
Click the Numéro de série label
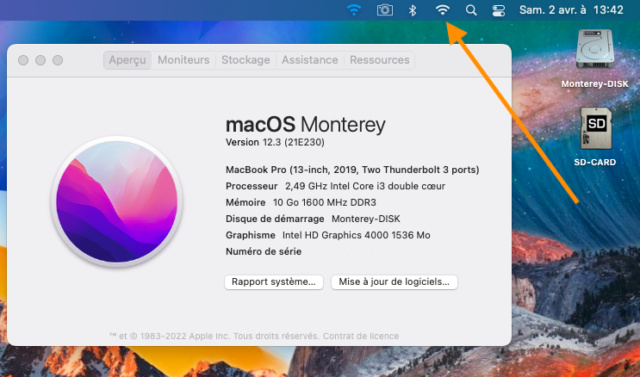(x=264, y=252)
